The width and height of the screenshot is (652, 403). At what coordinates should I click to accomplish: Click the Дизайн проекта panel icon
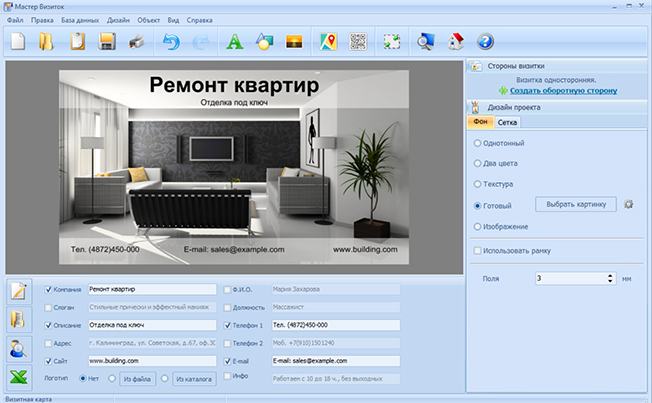coord(475,107)
